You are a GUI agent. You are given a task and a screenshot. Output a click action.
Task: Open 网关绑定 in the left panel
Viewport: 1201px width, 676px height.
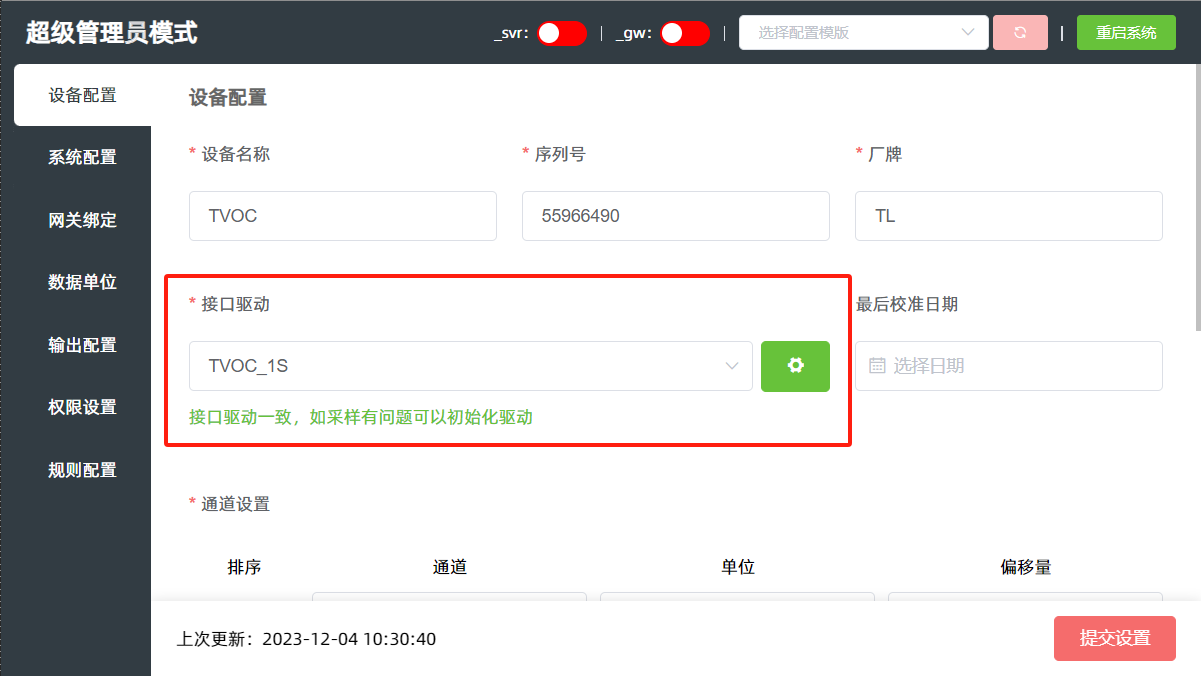pyautogui.click(x=80, y=219)
